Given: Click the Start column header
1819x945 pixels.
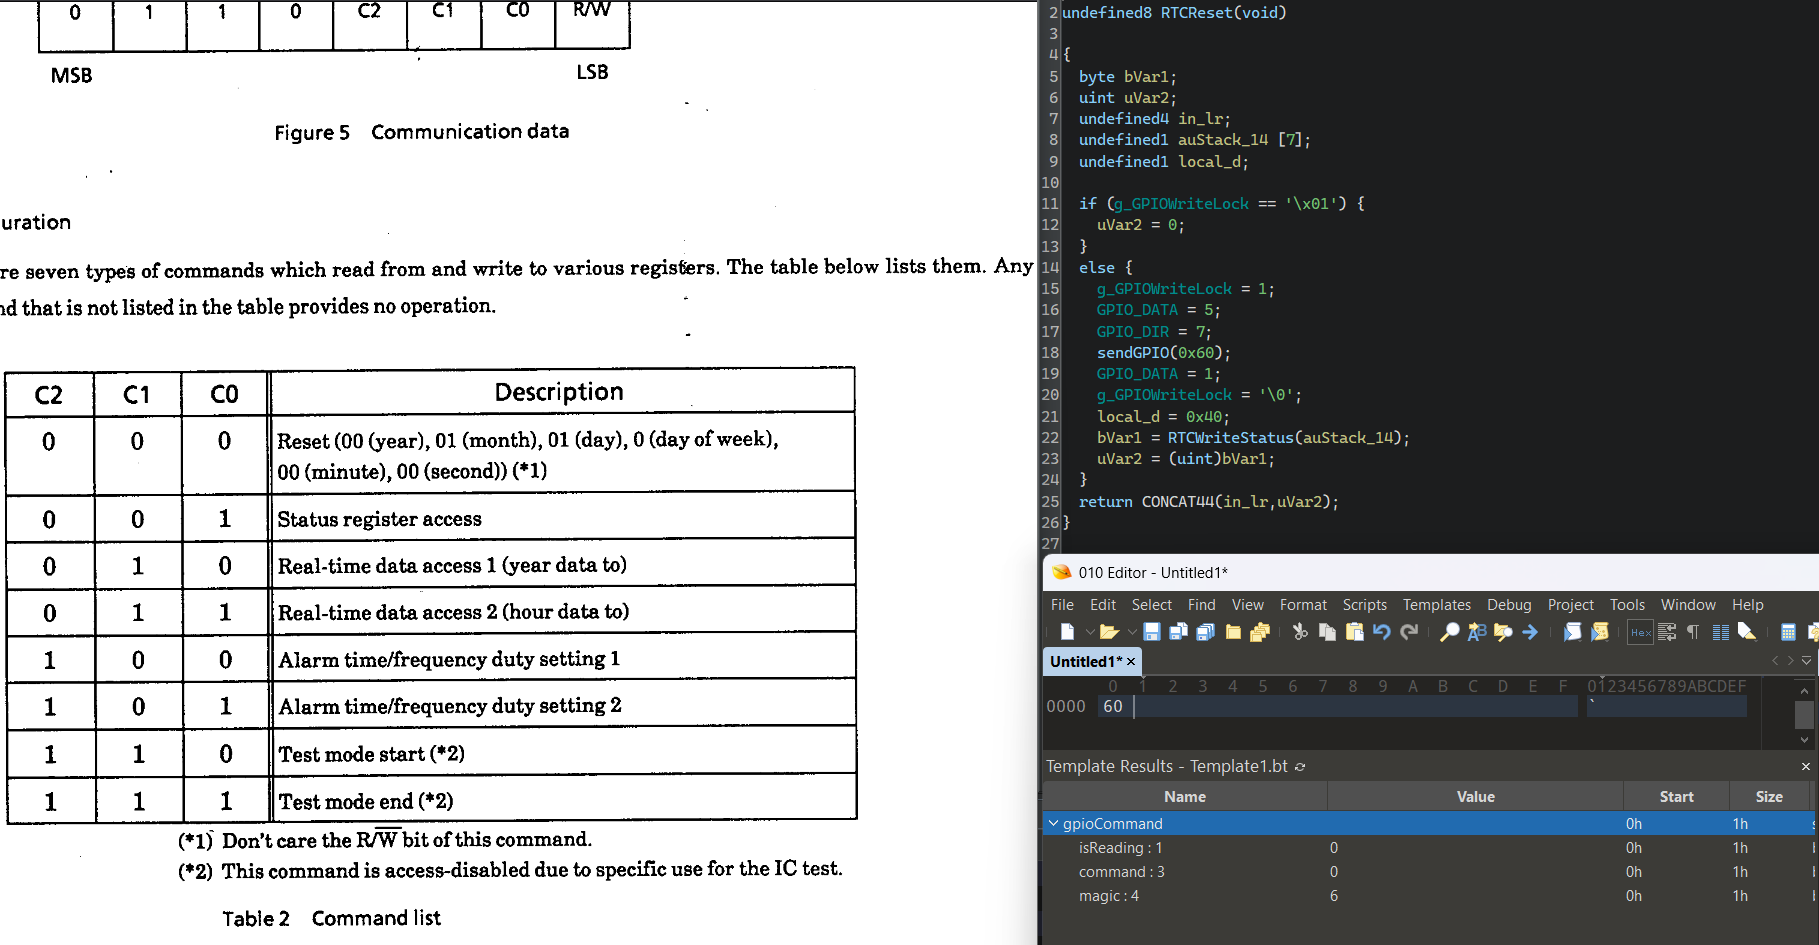Looking at the screenshot, I should tap(1677, 797).
